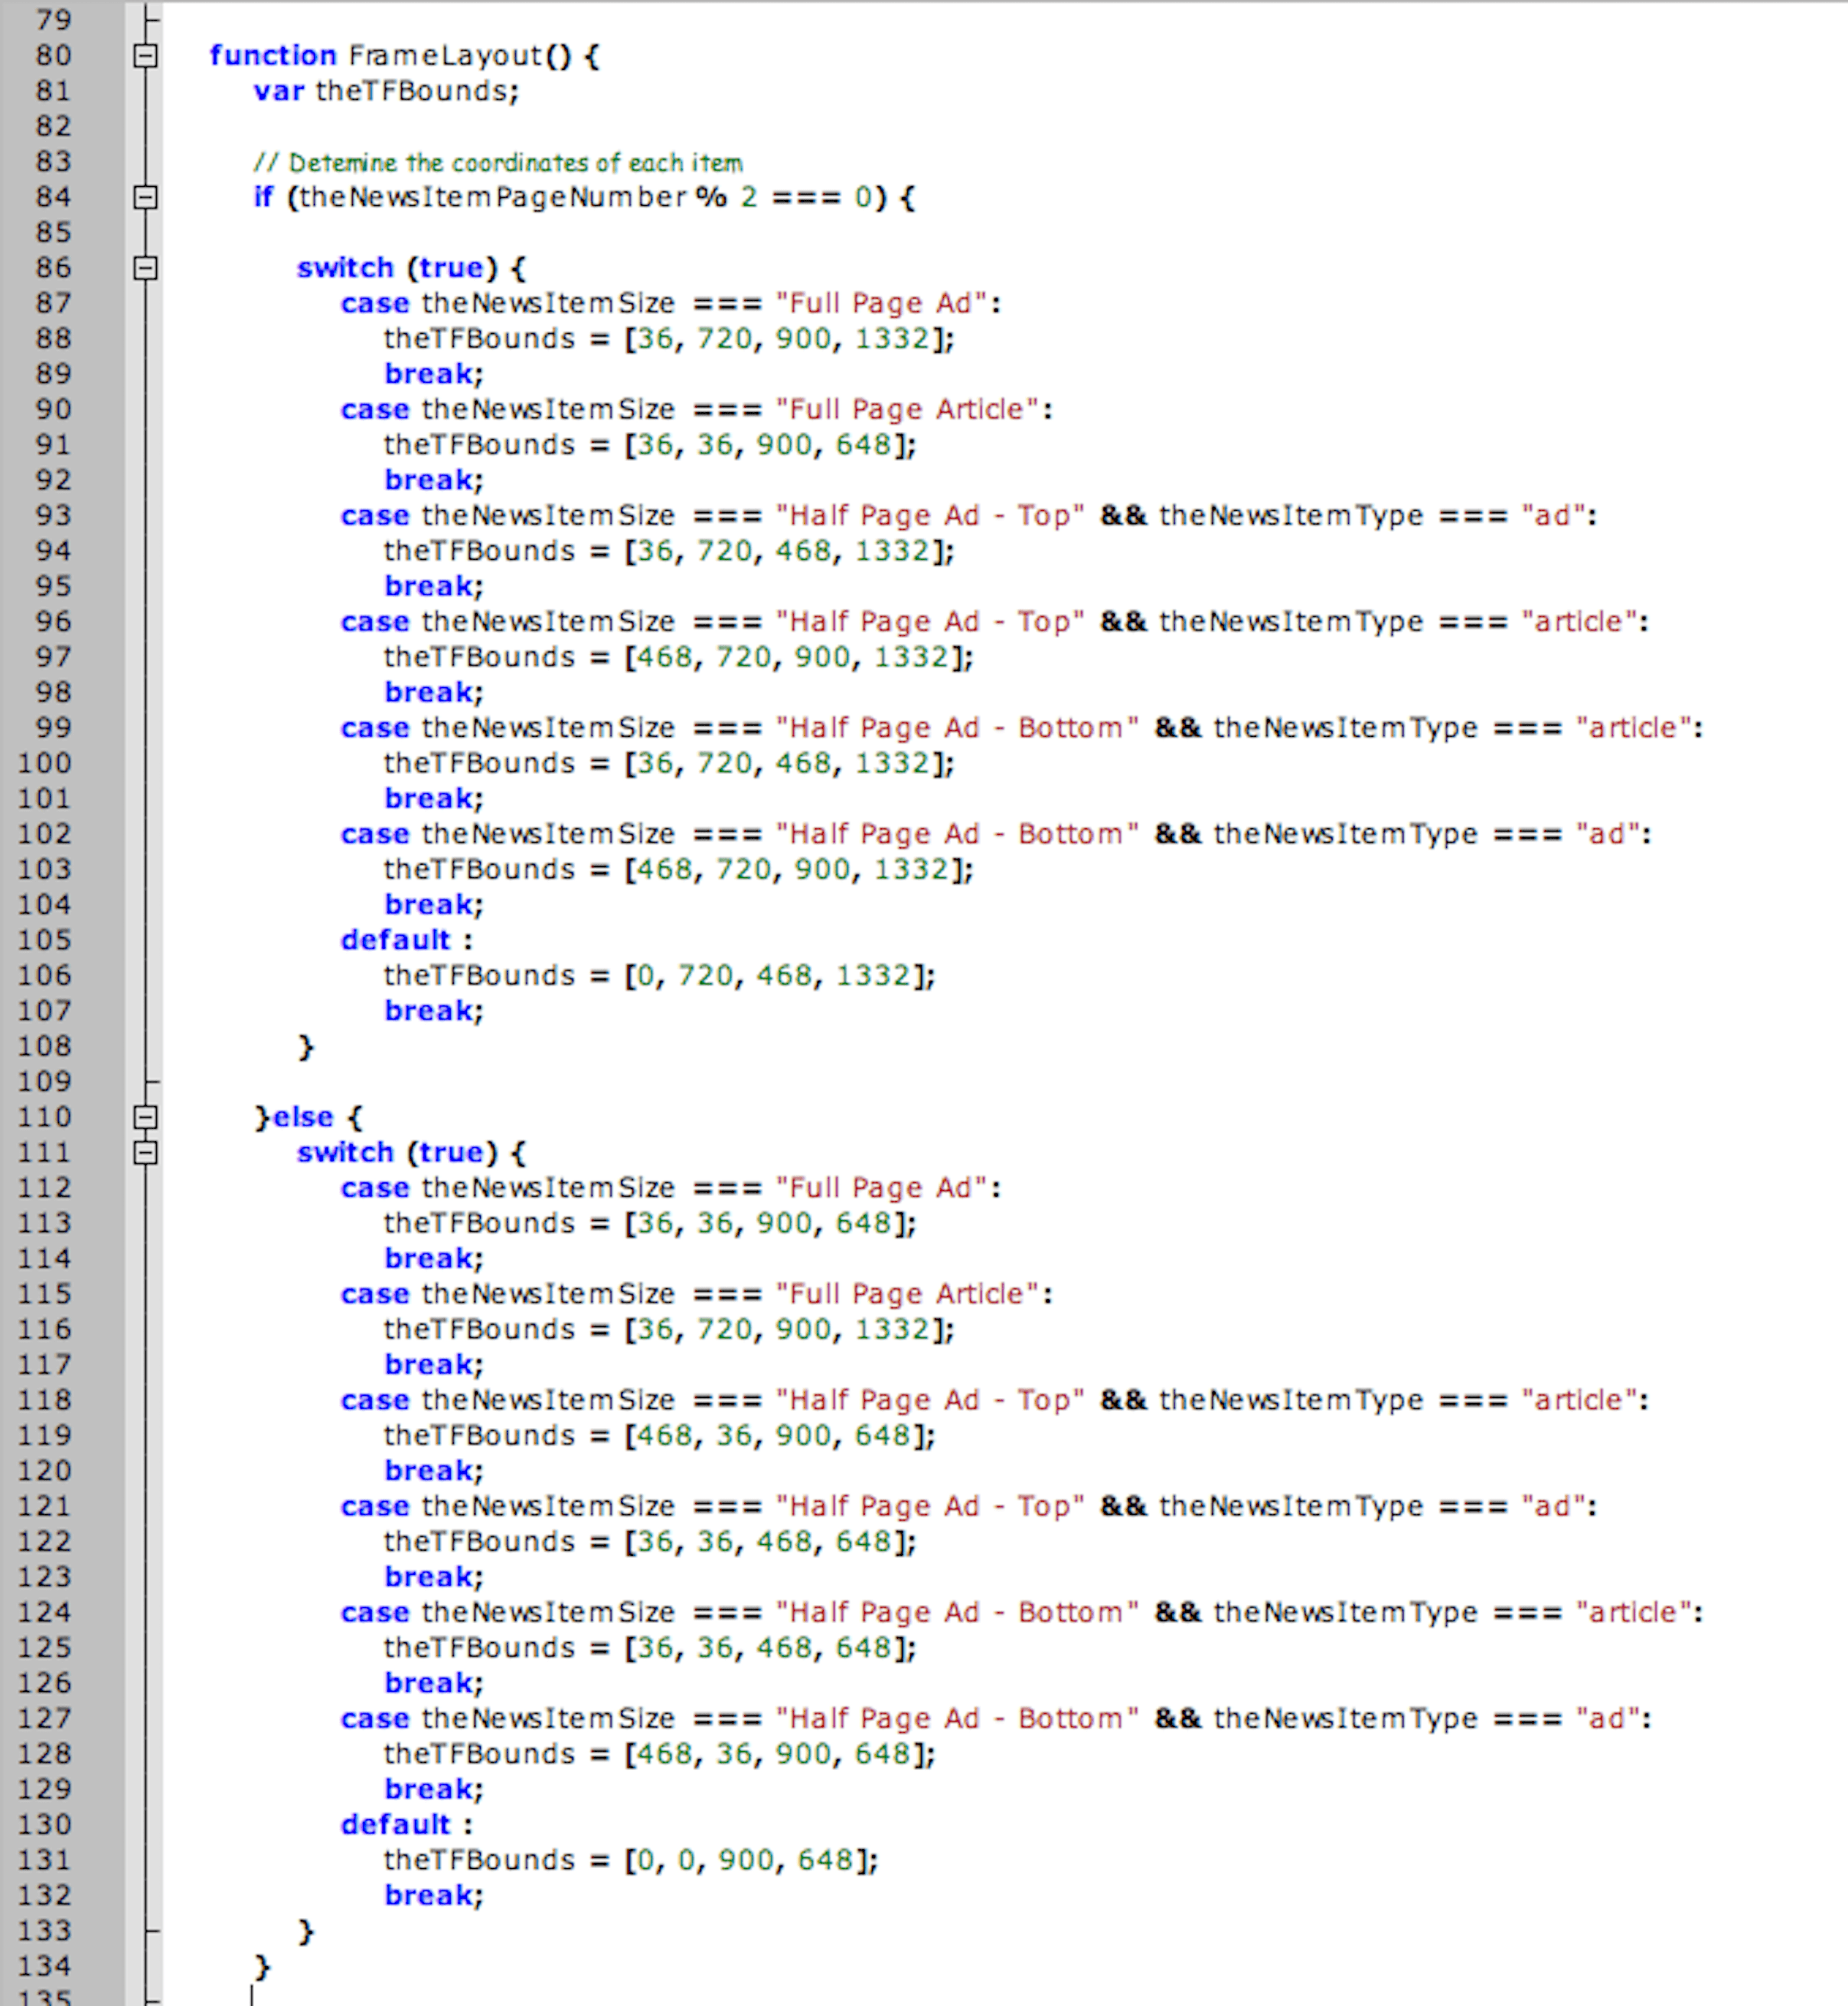Click array [468, 36, 900, 648] on line 119
The image size is (1848, 2006).
(x=775, y=1436)
